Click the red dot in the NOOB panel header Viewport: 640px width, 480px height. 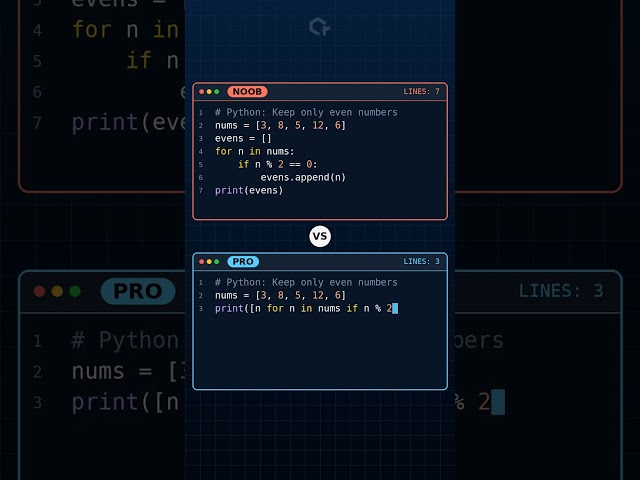tap(202, 91)
